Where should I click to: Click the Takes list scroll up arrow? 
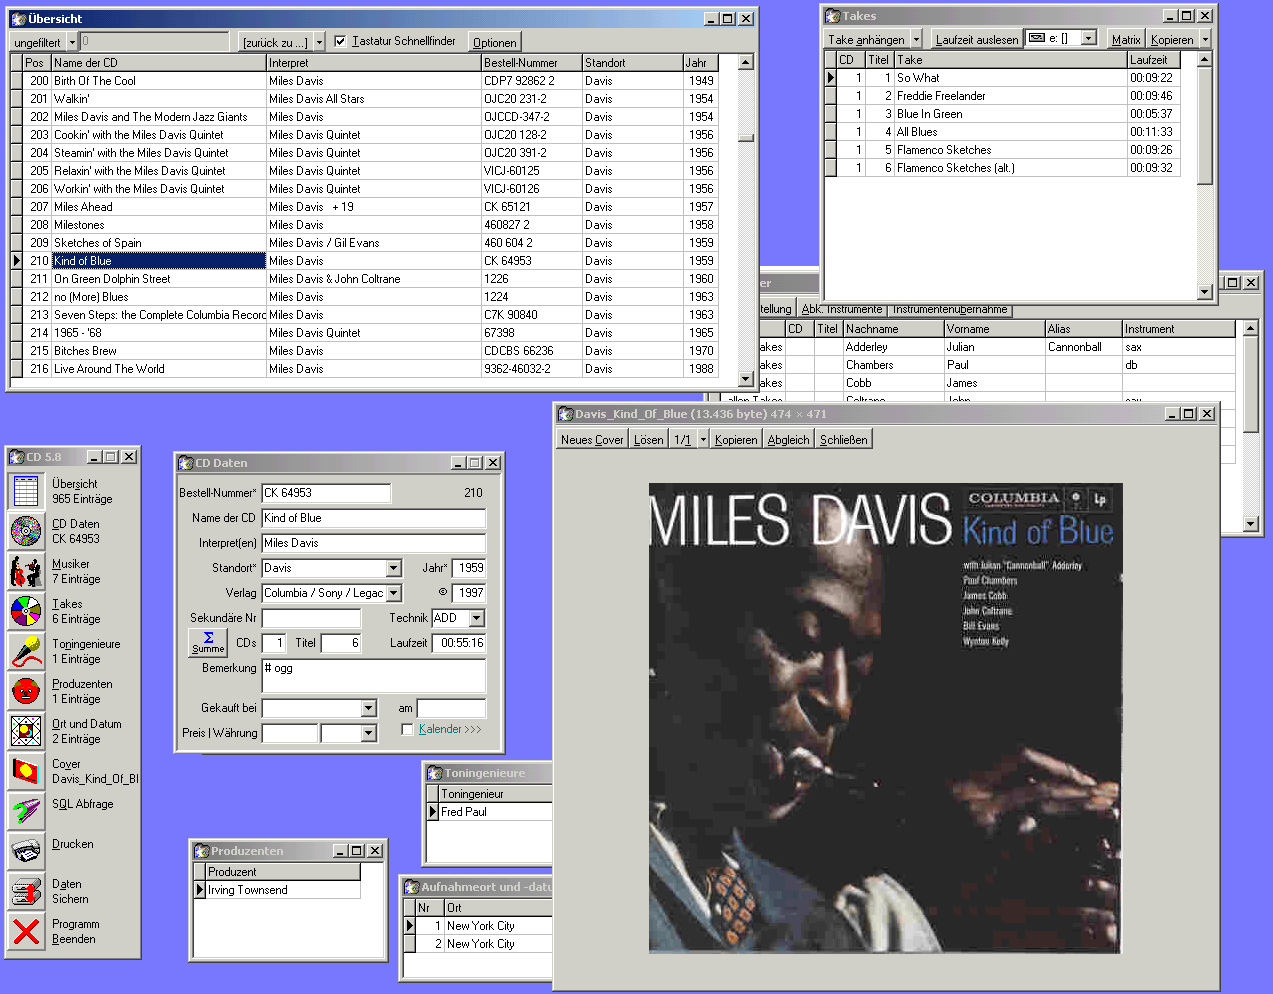[x=1204, y=59]
